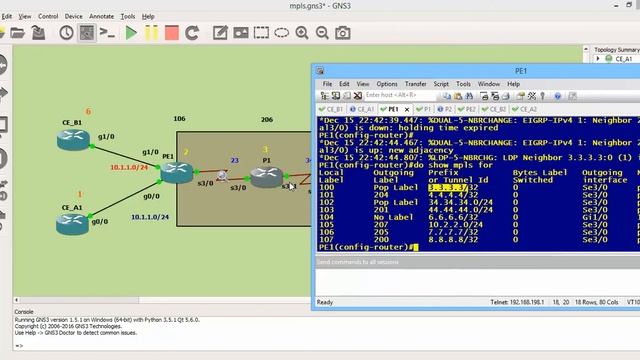Screen dimensions: 640x360
Task: Open Tools menu in terminal window
Action: (463, 84)
